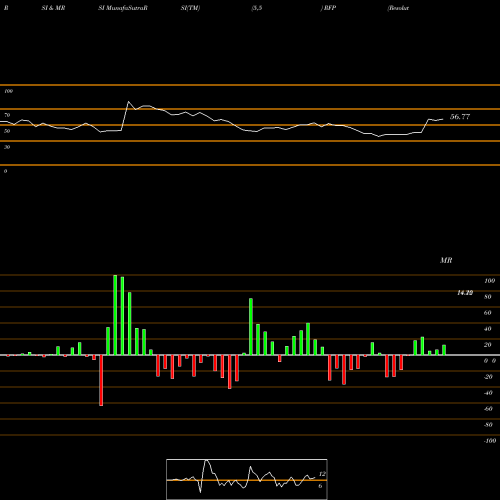
Task: Click the MR scale label -20
Action: [488, 377]
